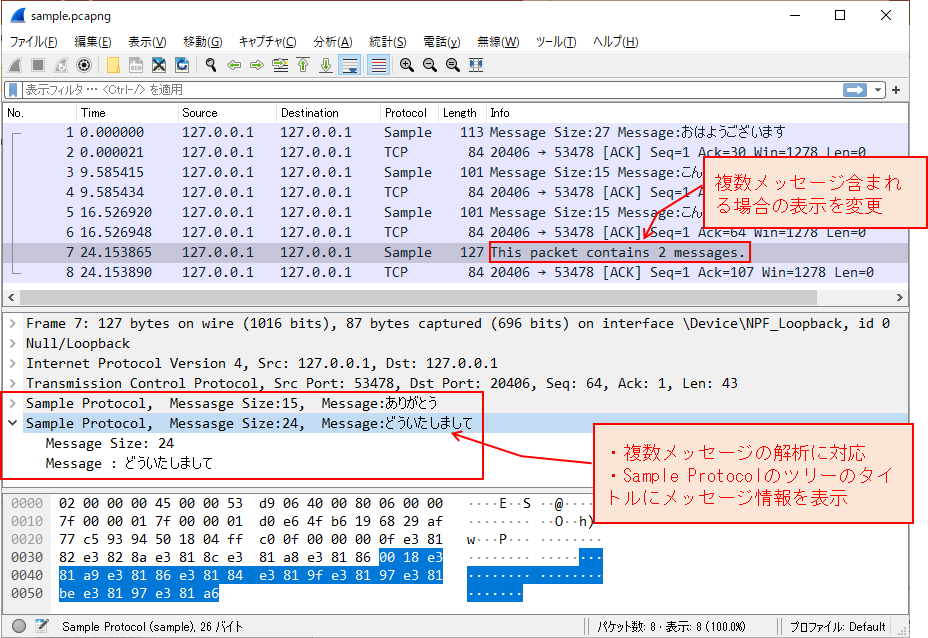Toggle auto-scroll during live capture
The height and width of the screenshot is (638, 928).
(x=350, y=65)
